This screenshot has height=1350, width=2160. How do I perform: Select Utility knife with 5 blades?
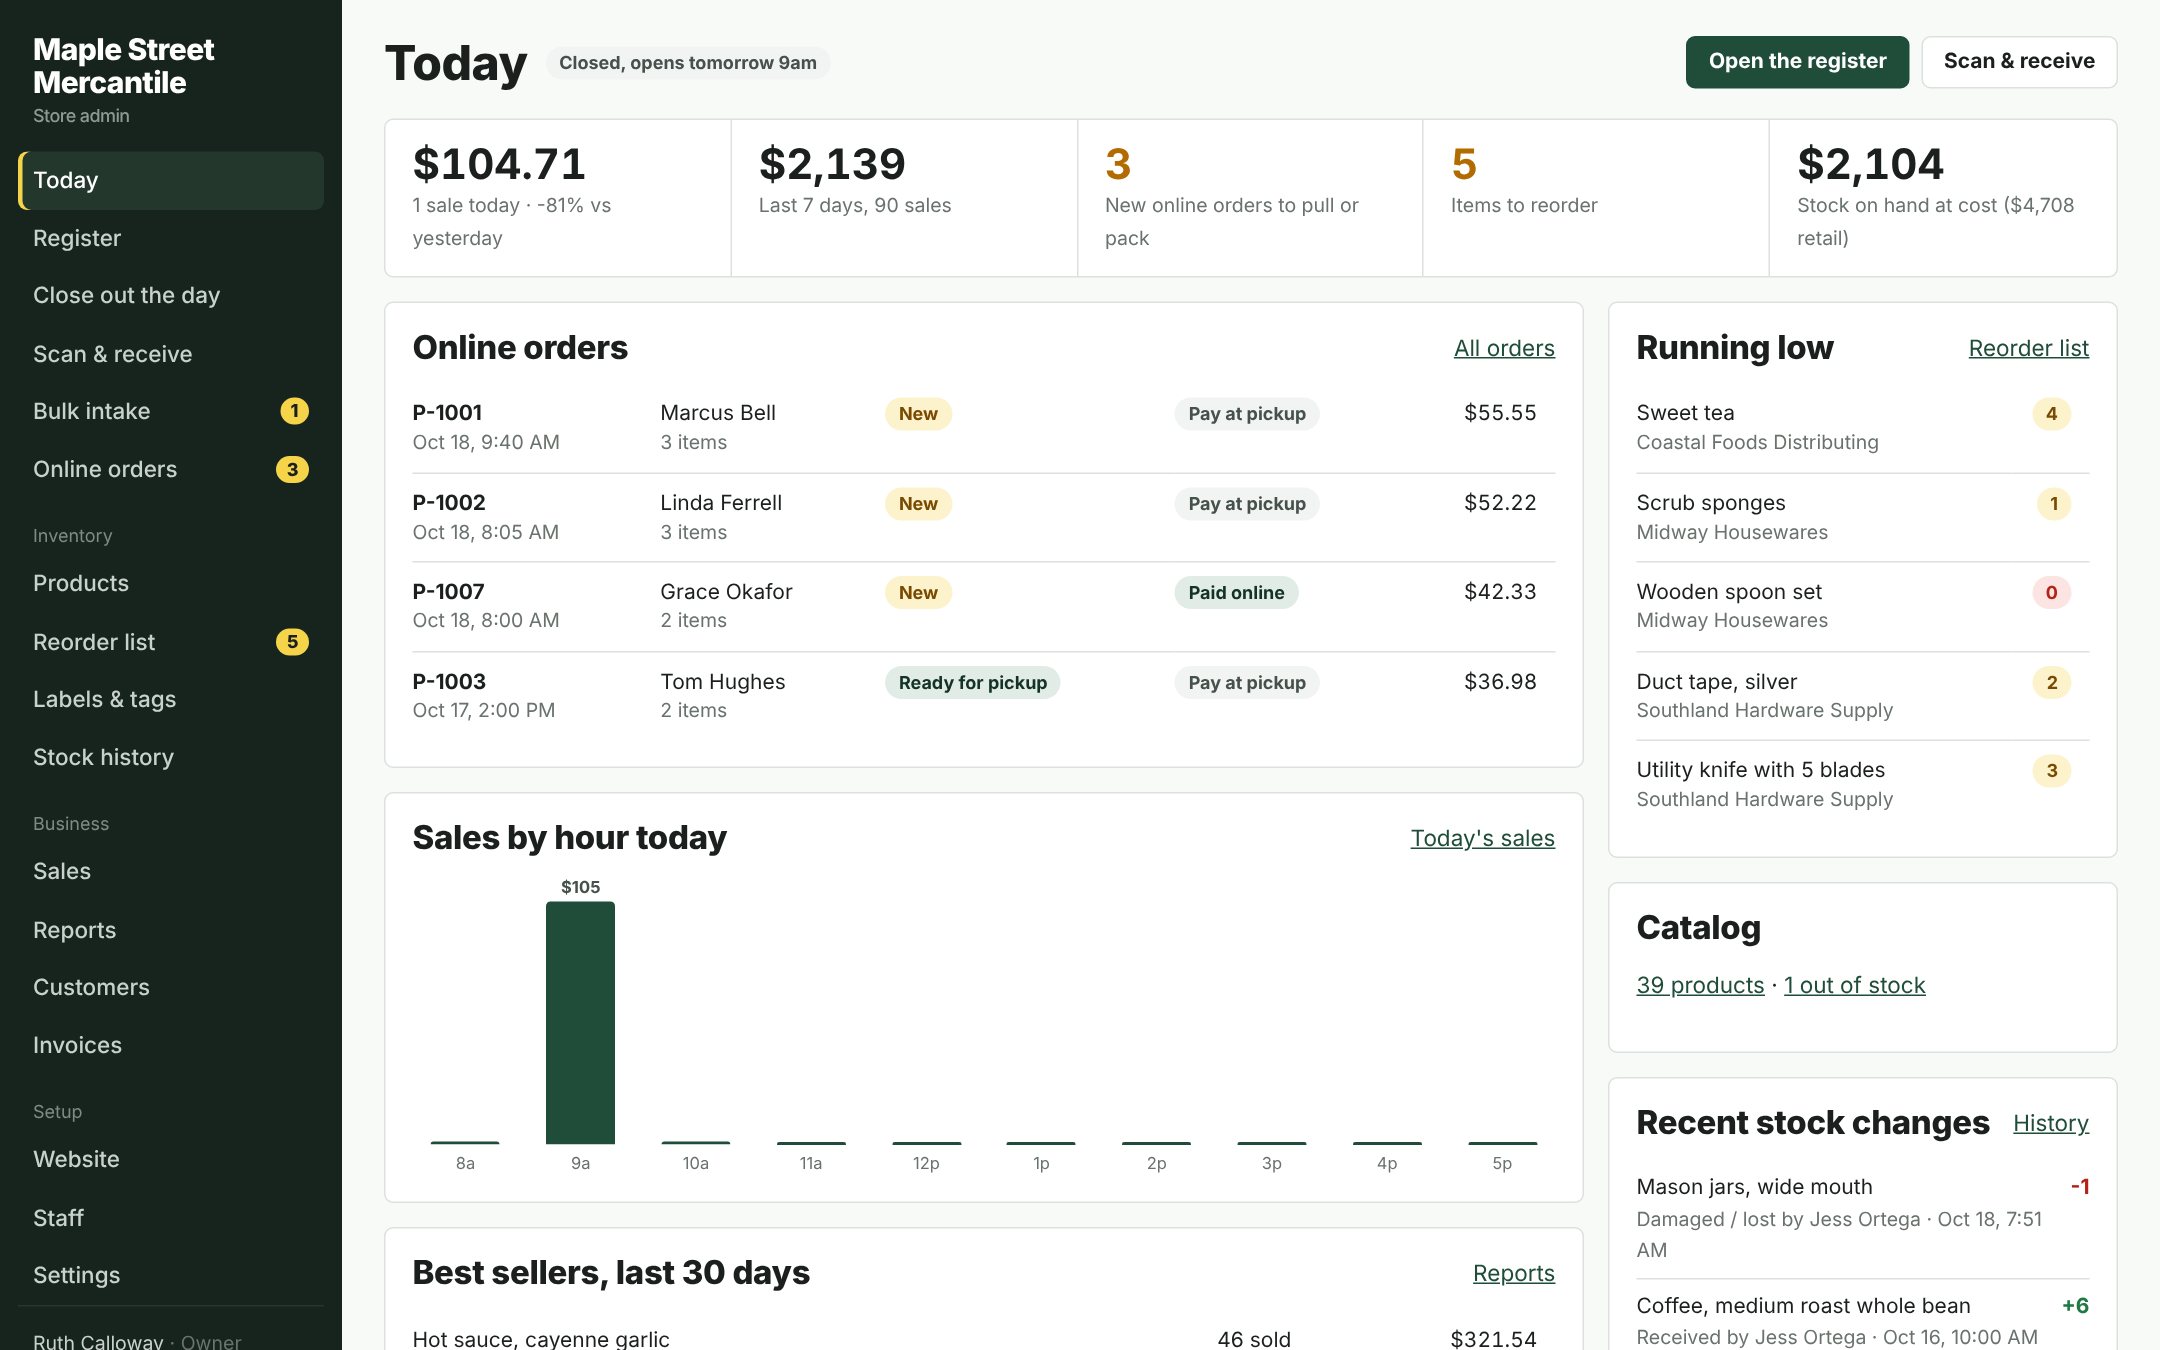coord(1862,784)
